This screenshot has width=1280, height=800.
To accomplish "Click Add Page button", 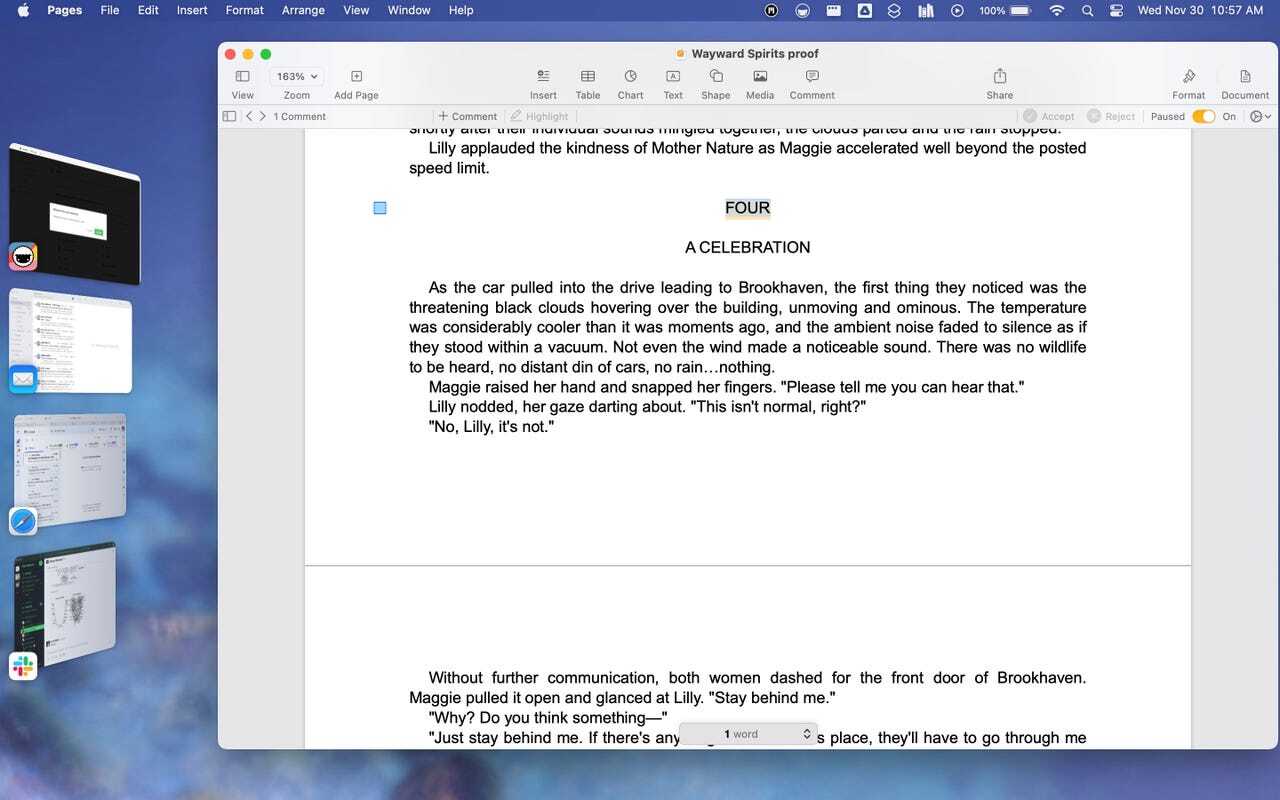I will 356,83.
